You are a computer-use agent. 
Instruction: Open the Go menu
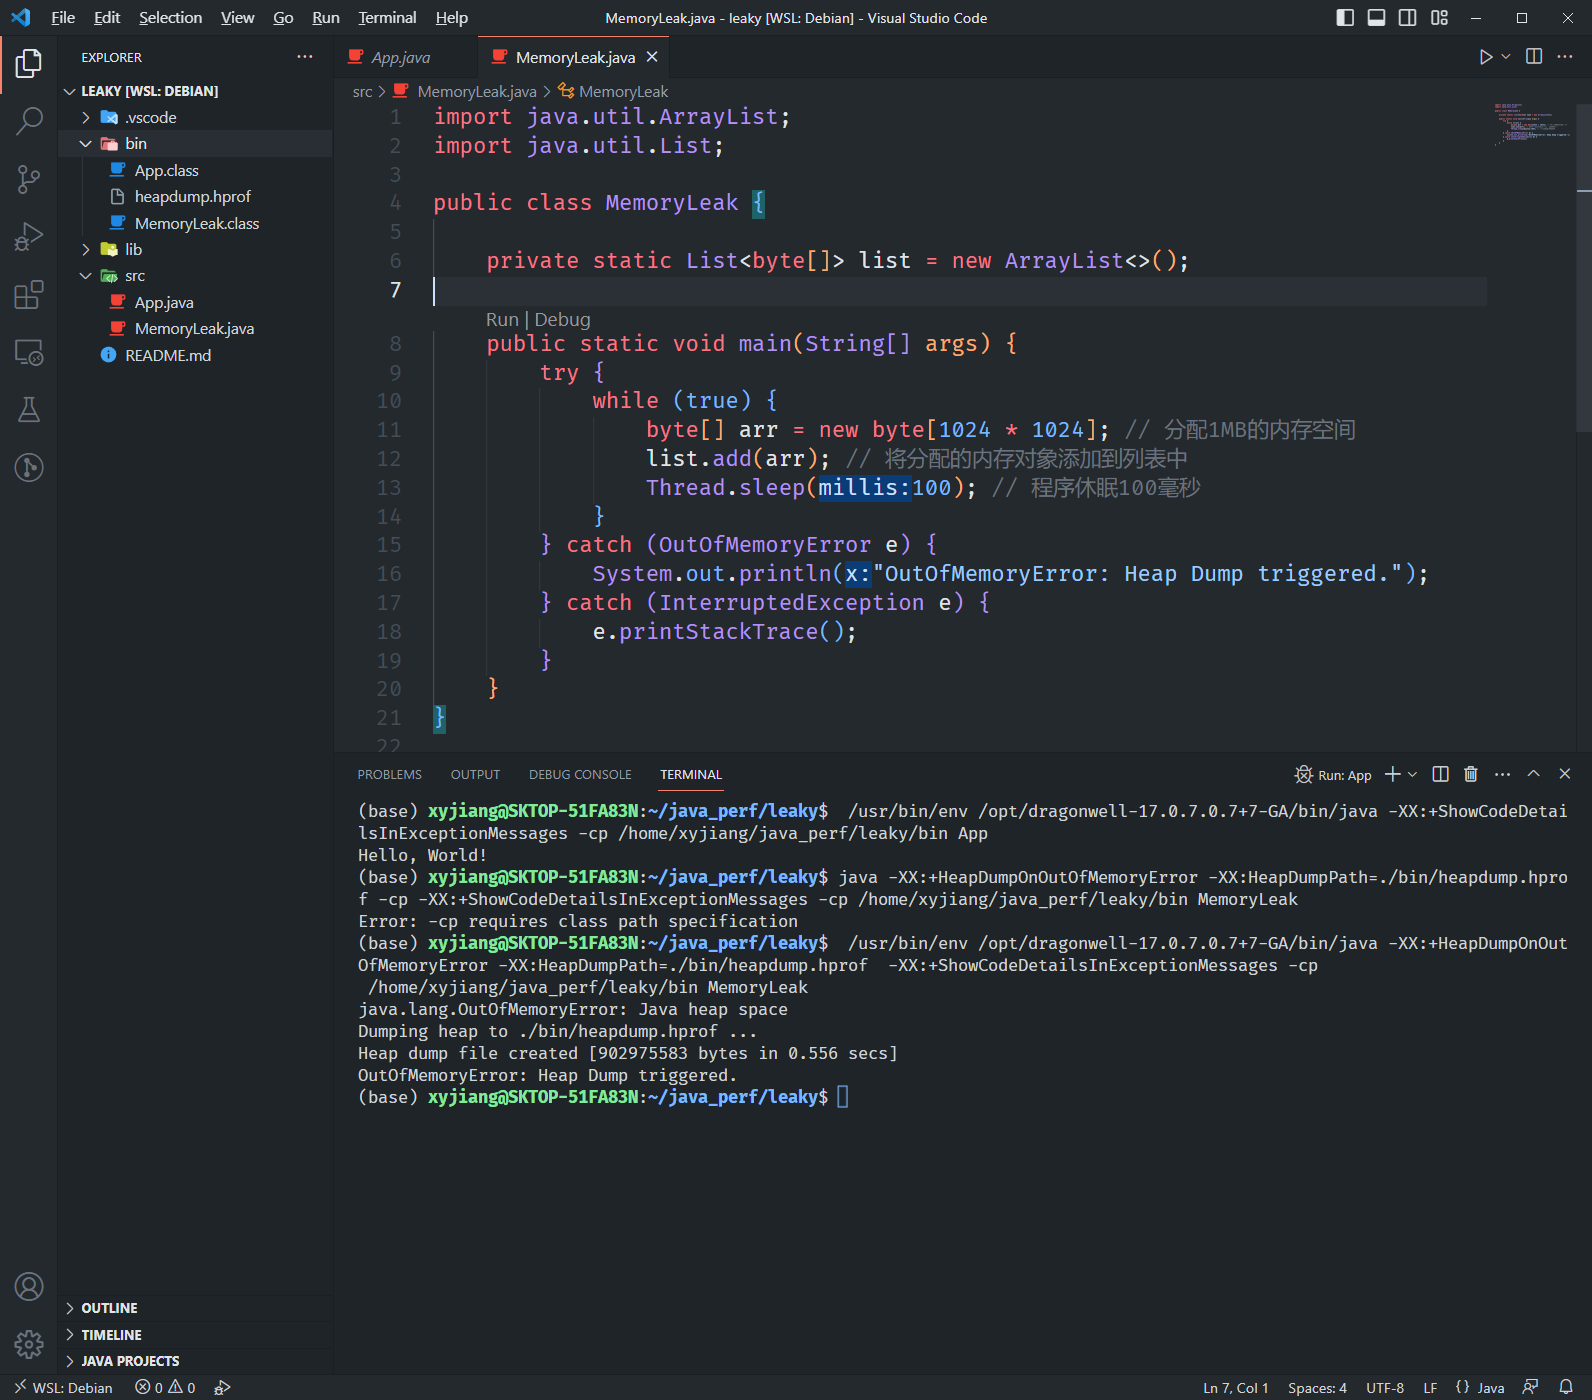pos(283,18)
